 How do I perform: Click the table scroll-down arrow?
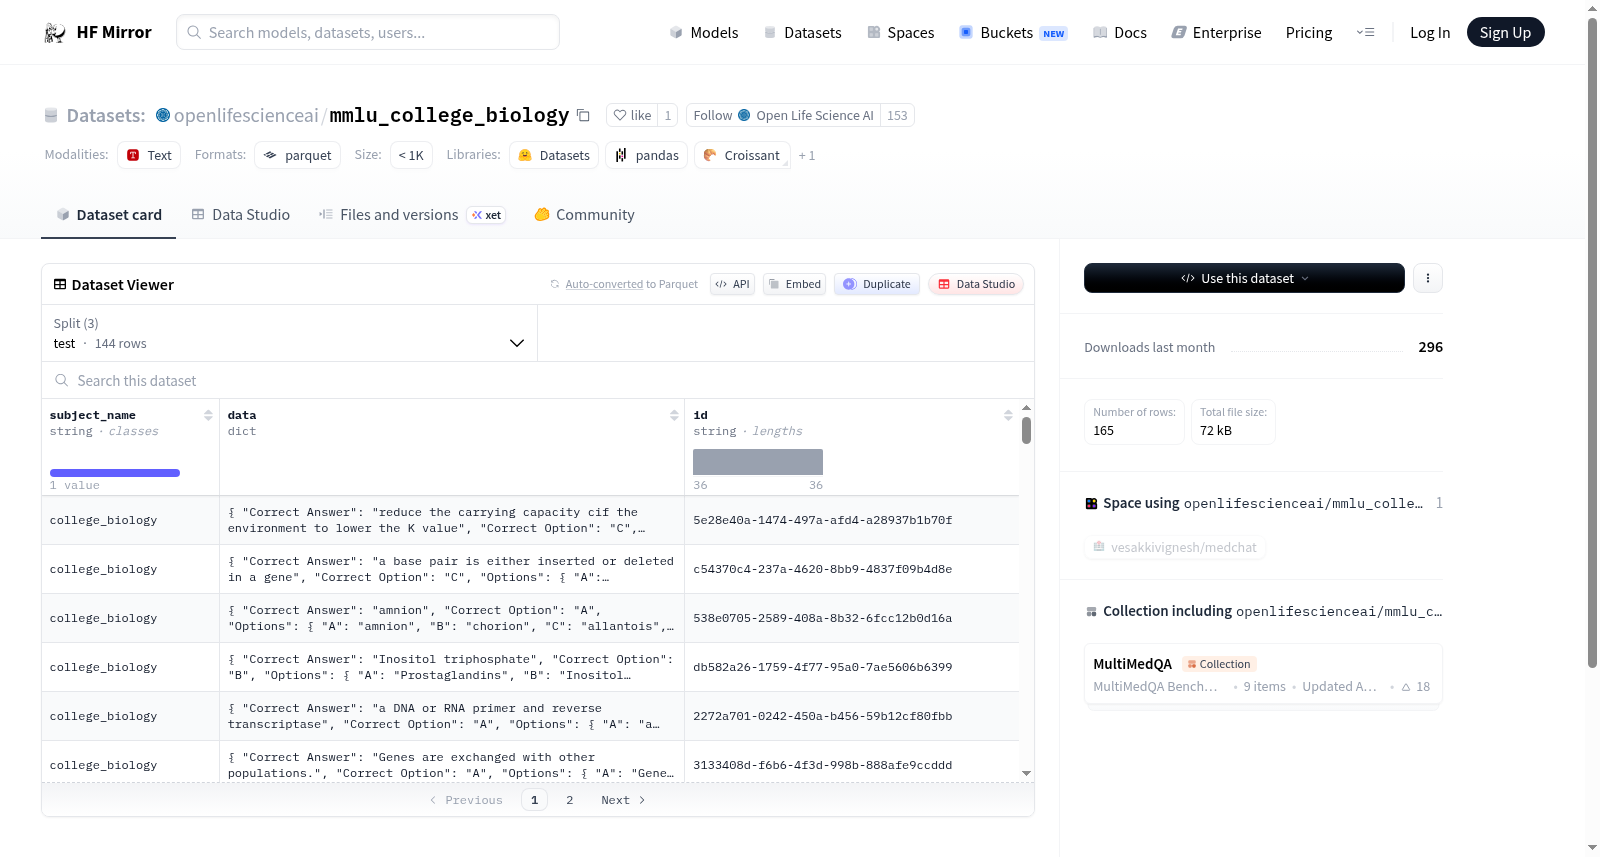coord(1026,773)
